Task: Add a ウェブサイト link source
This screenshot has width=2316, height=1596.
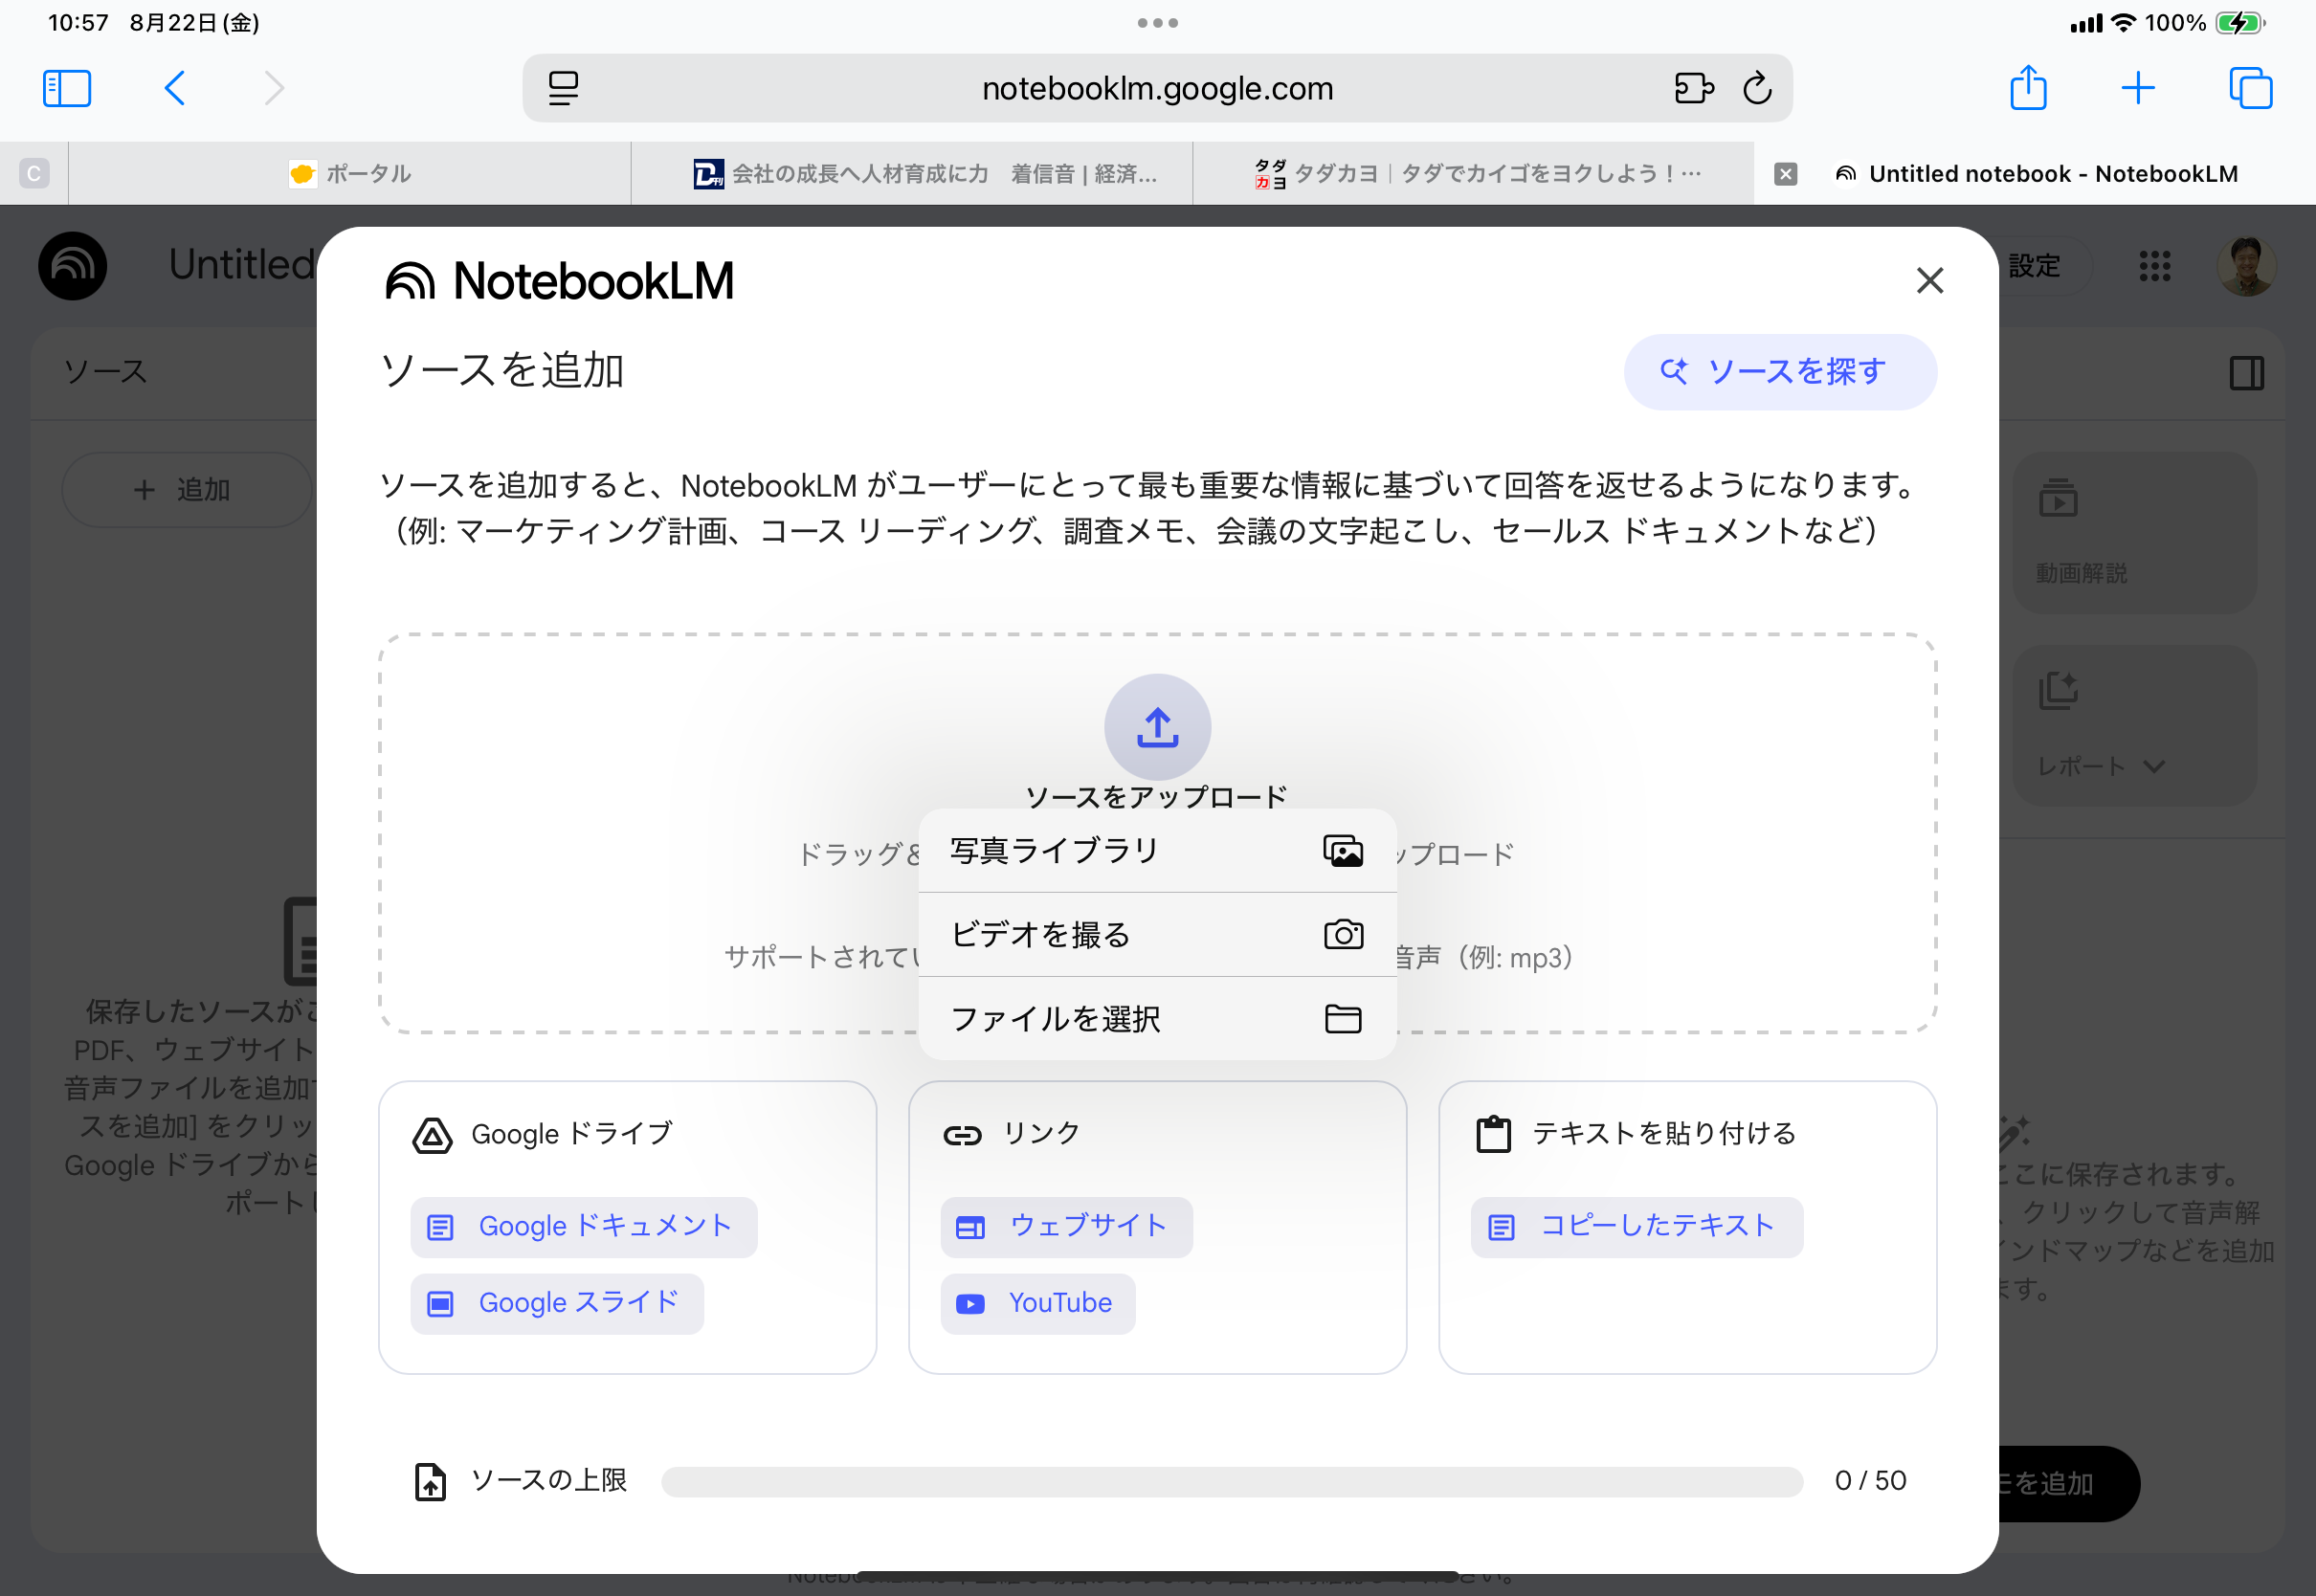Action: point(1066,1227)
